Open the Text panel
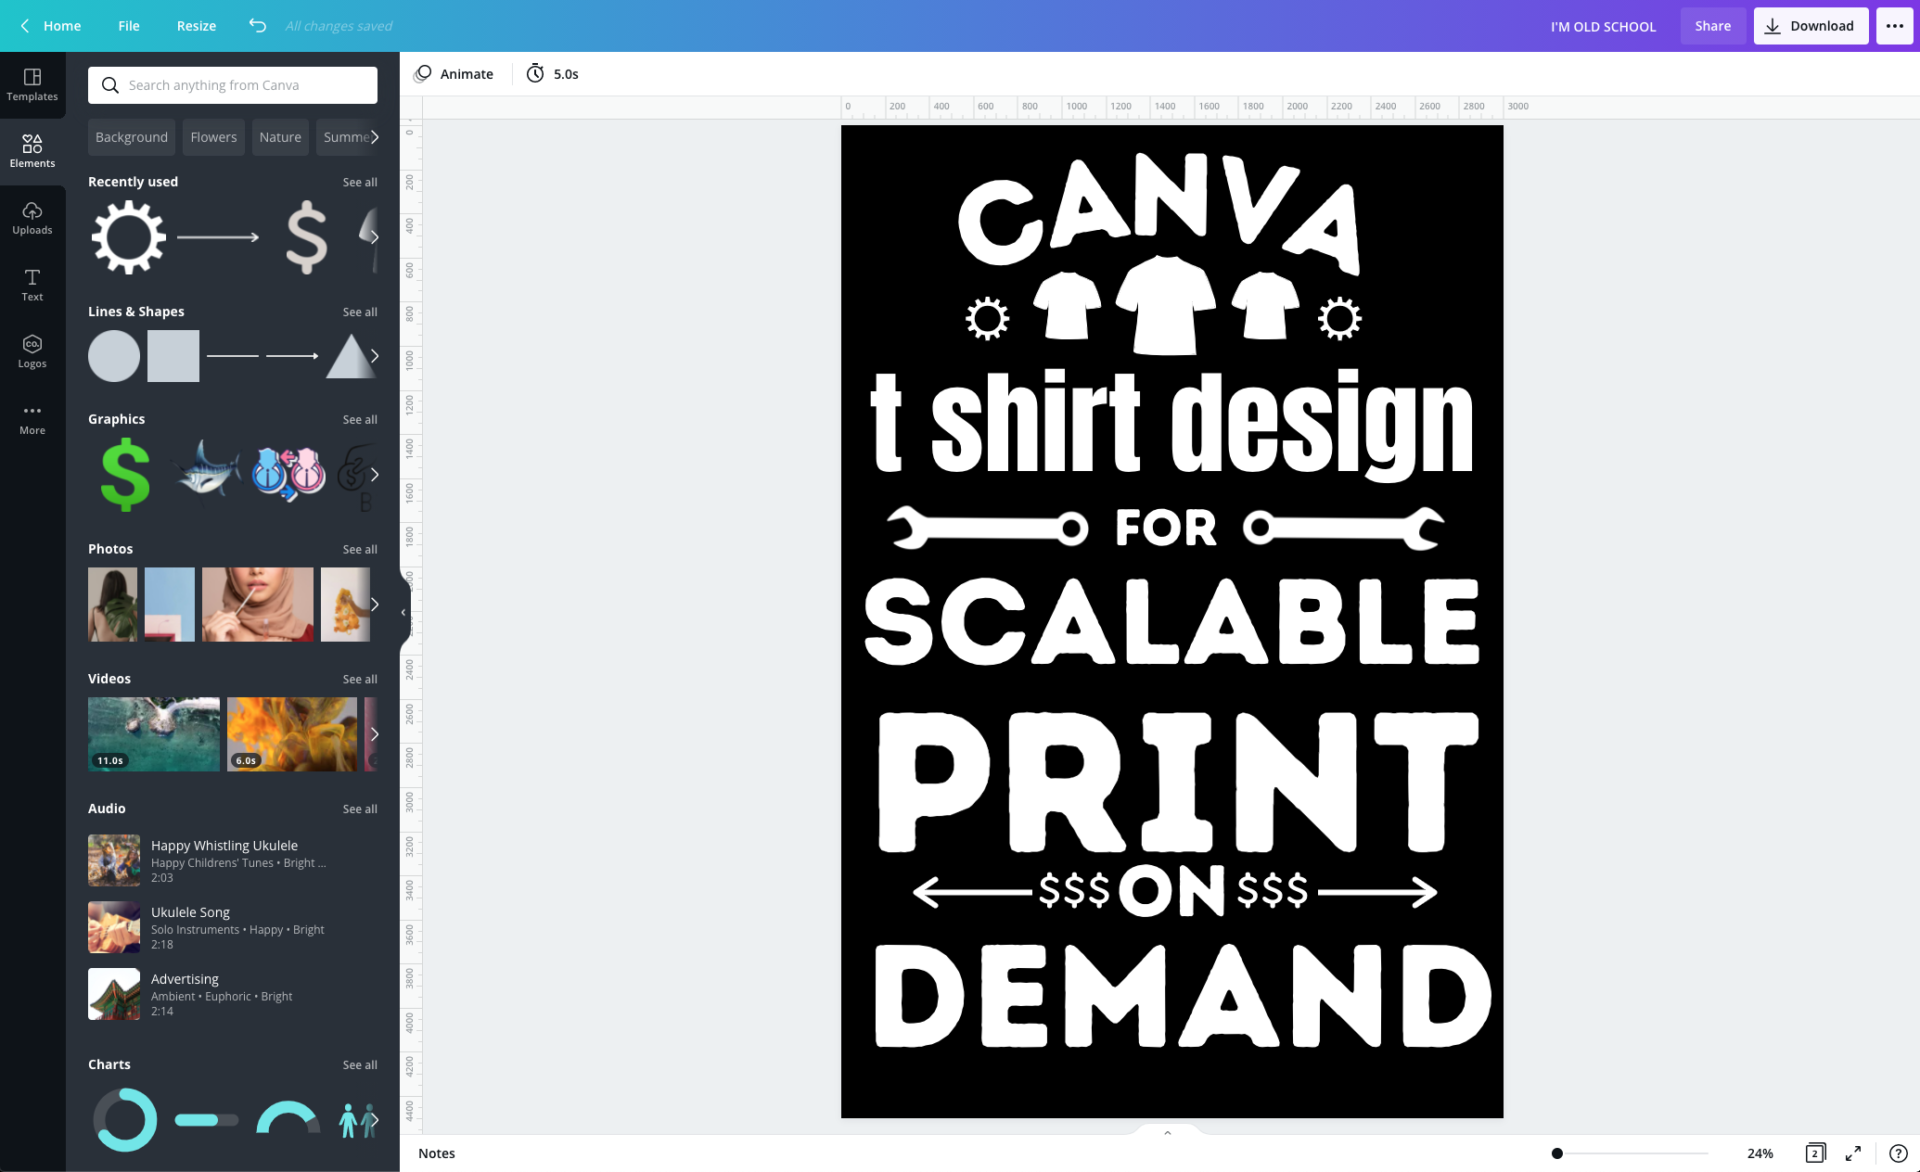Viewport: 1920px width, 1172px height. pos(32,285)
